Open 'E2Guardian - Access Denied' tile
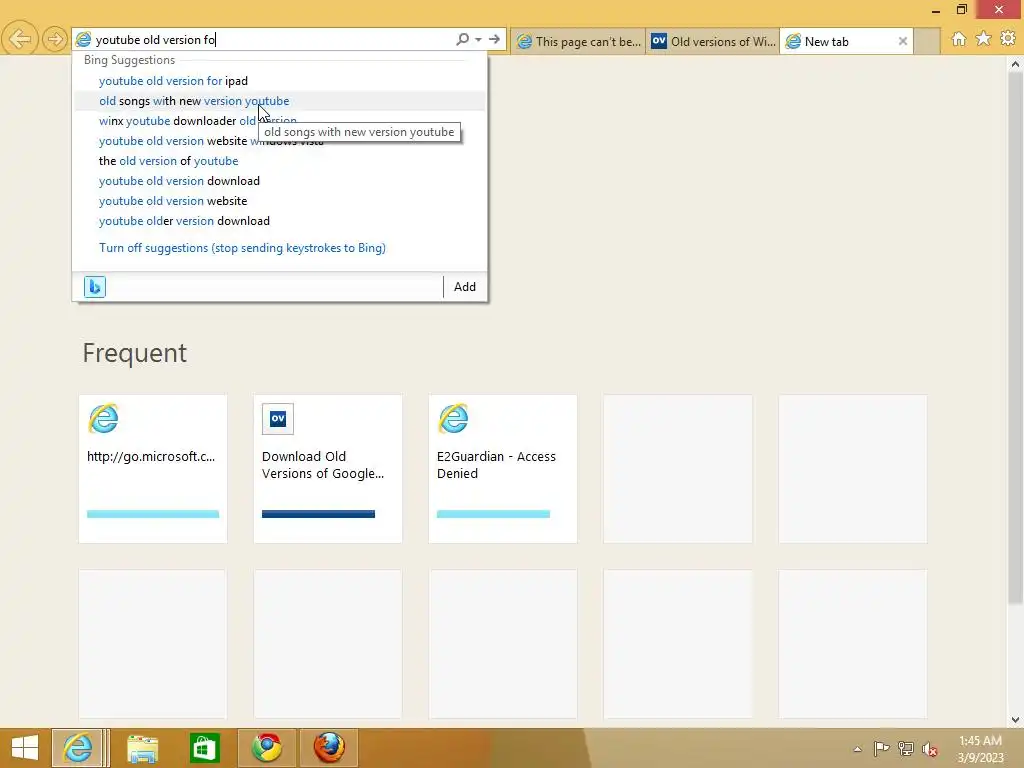 pos(503,469)
